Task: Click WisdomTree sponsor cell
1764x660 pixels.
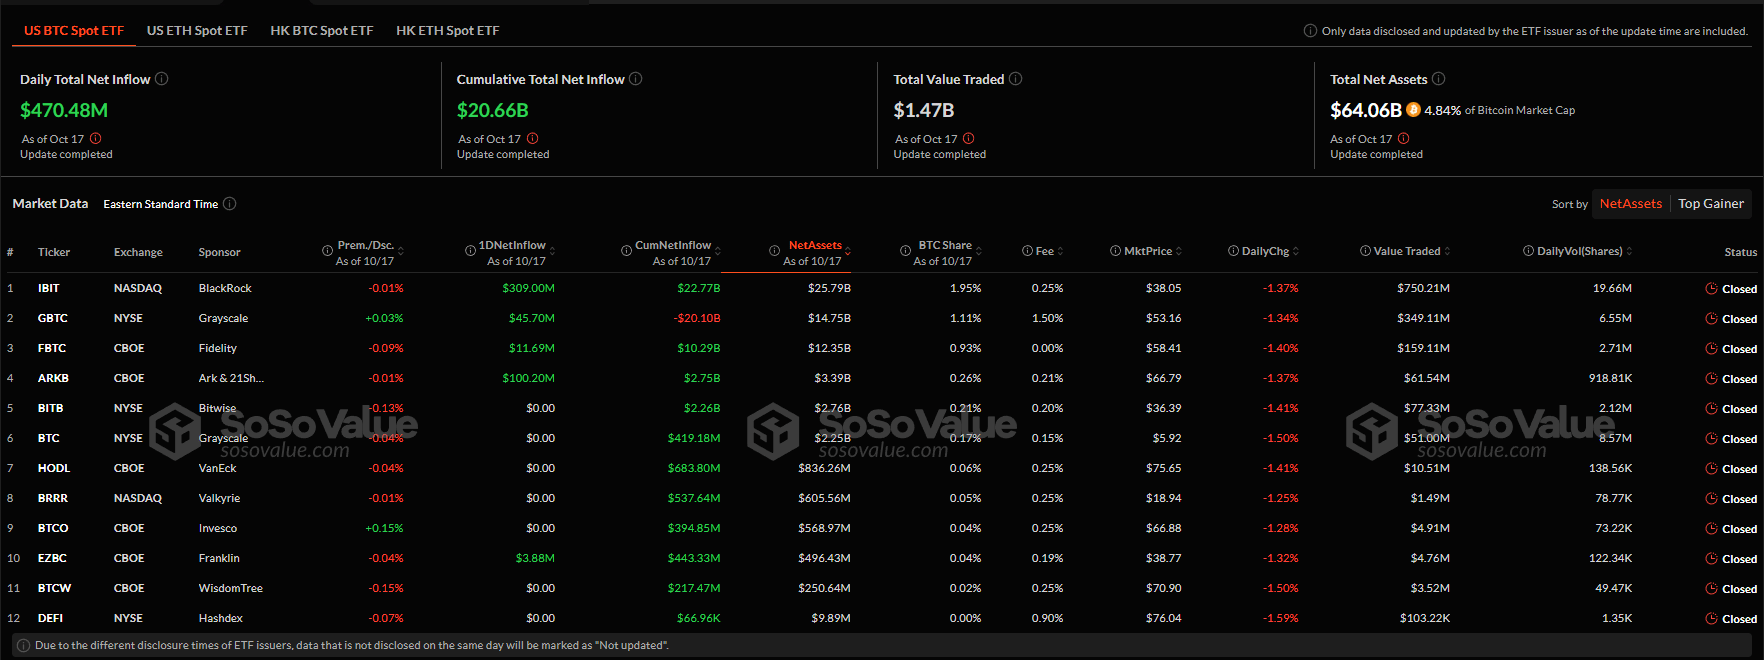Action: click(231, 588)
